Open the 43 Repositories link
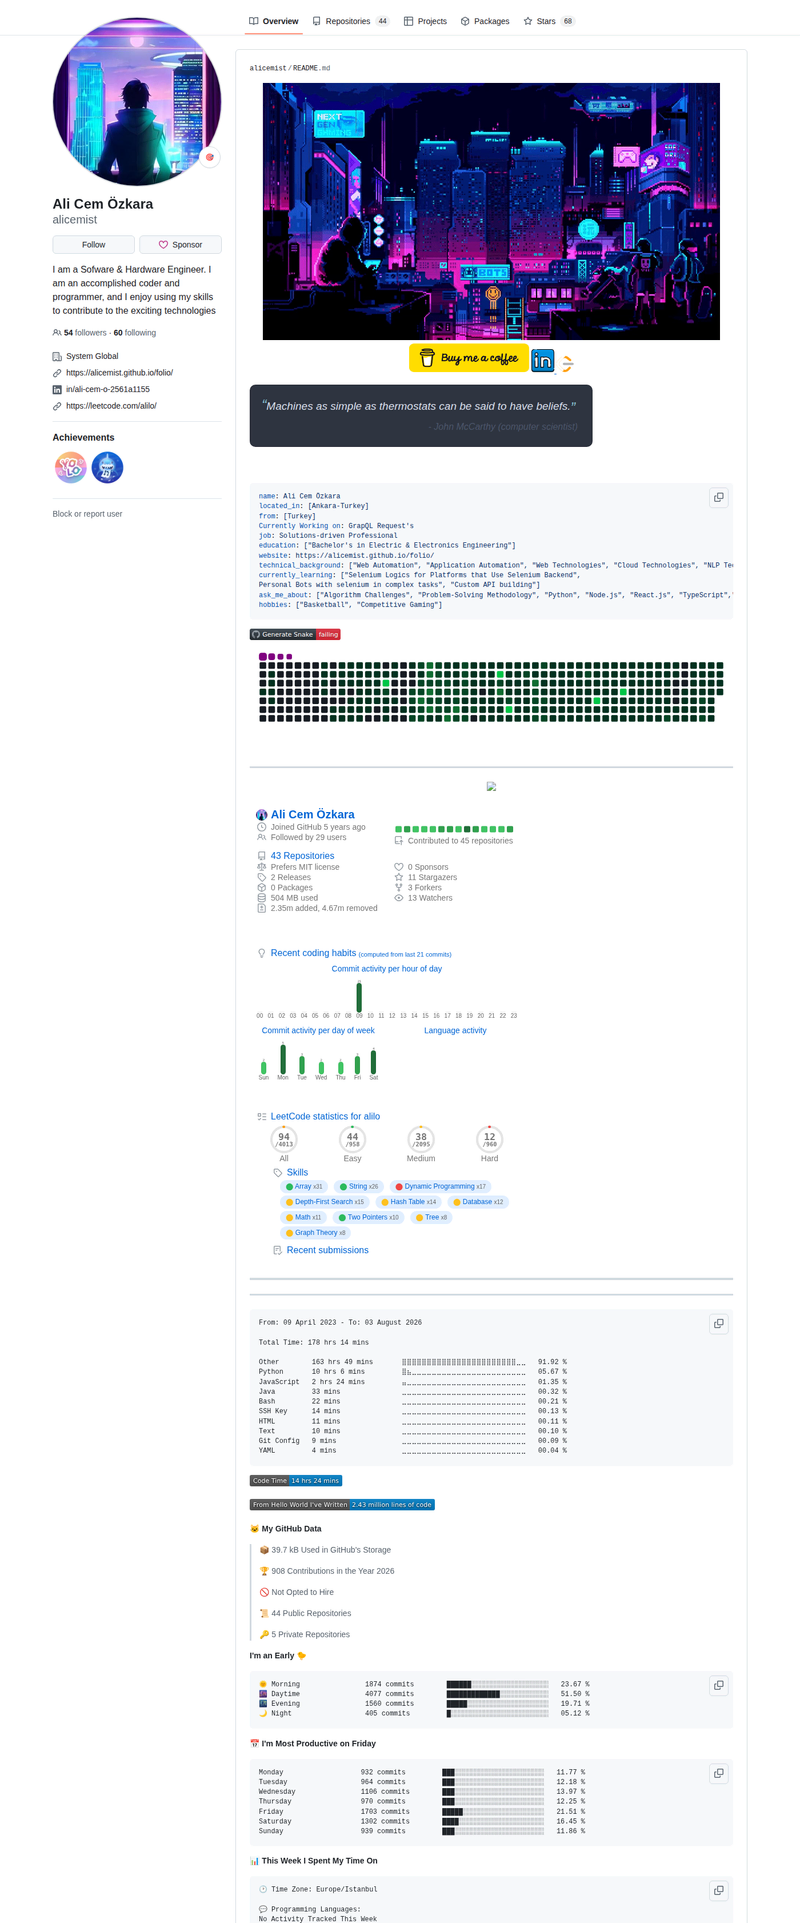The height and width of the screenshot is (1923, 800). coord(302,856)
